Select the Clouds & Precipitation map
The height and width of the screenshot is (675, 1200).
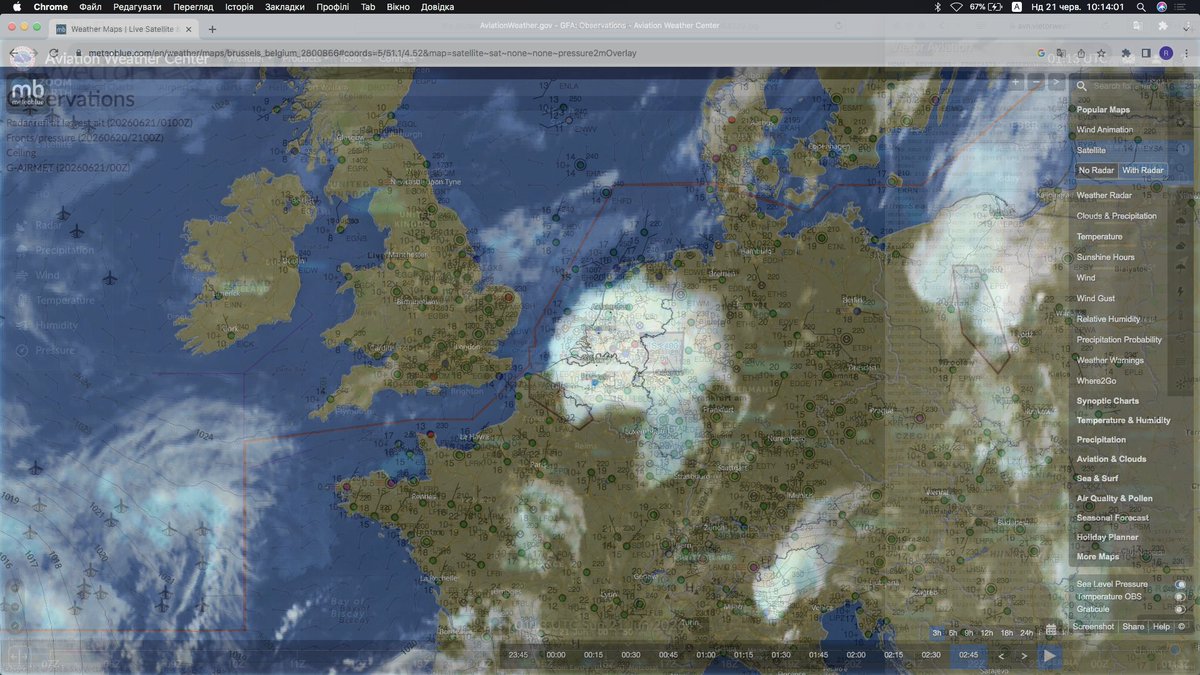click(x=1116, y=216)
